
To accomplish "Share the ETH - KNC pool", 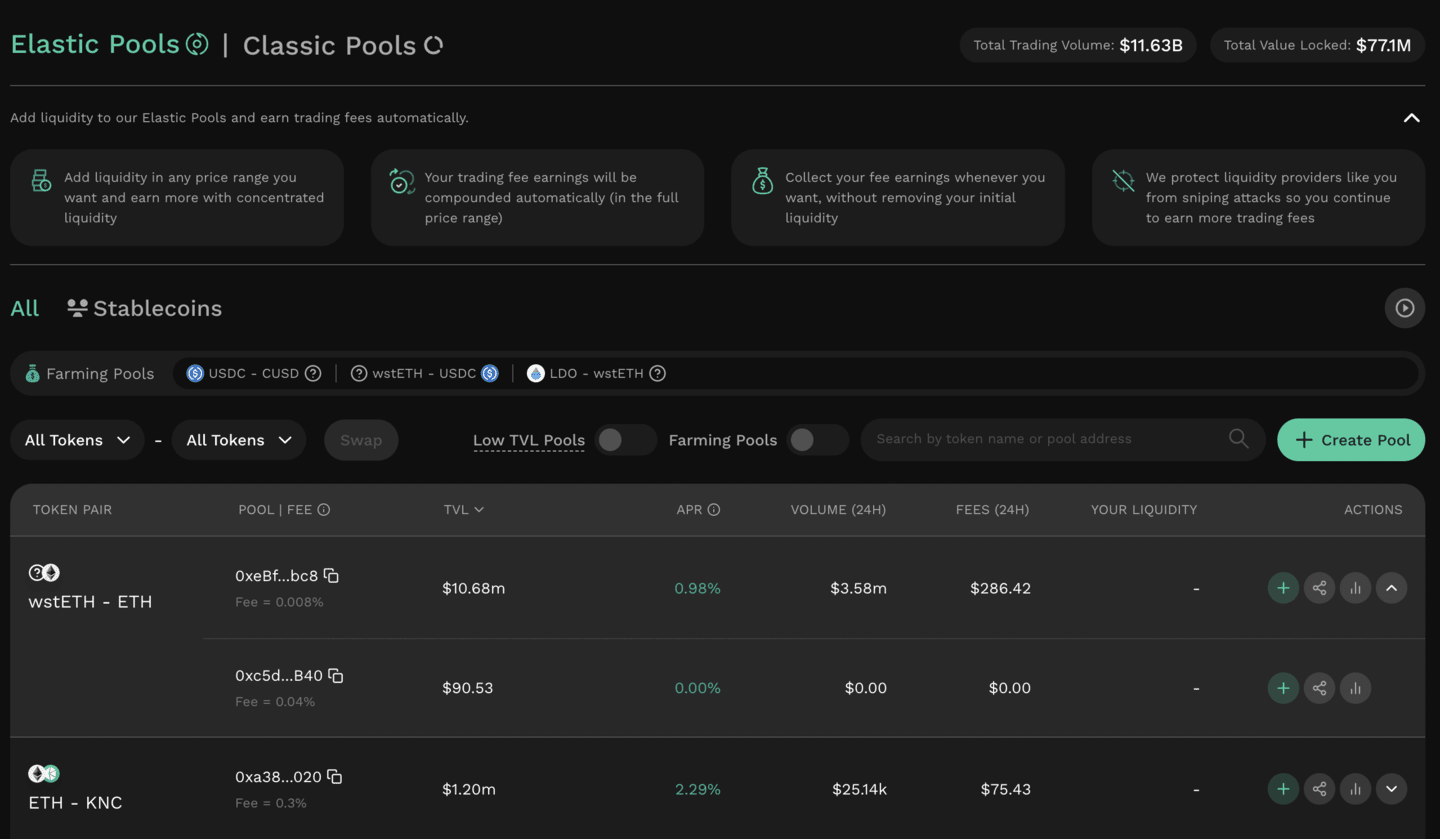I will click(x=1319, y=789).
